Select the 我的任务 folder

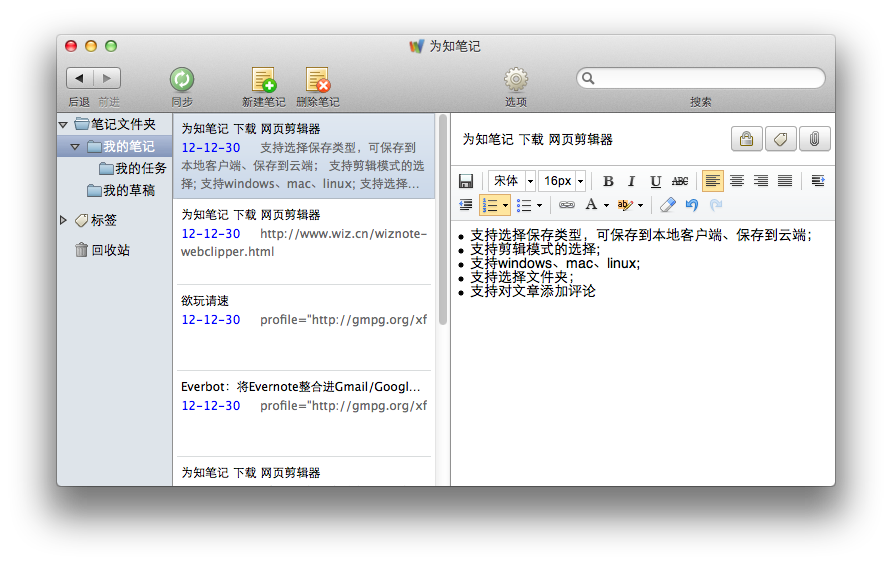[x=133, y=168]
